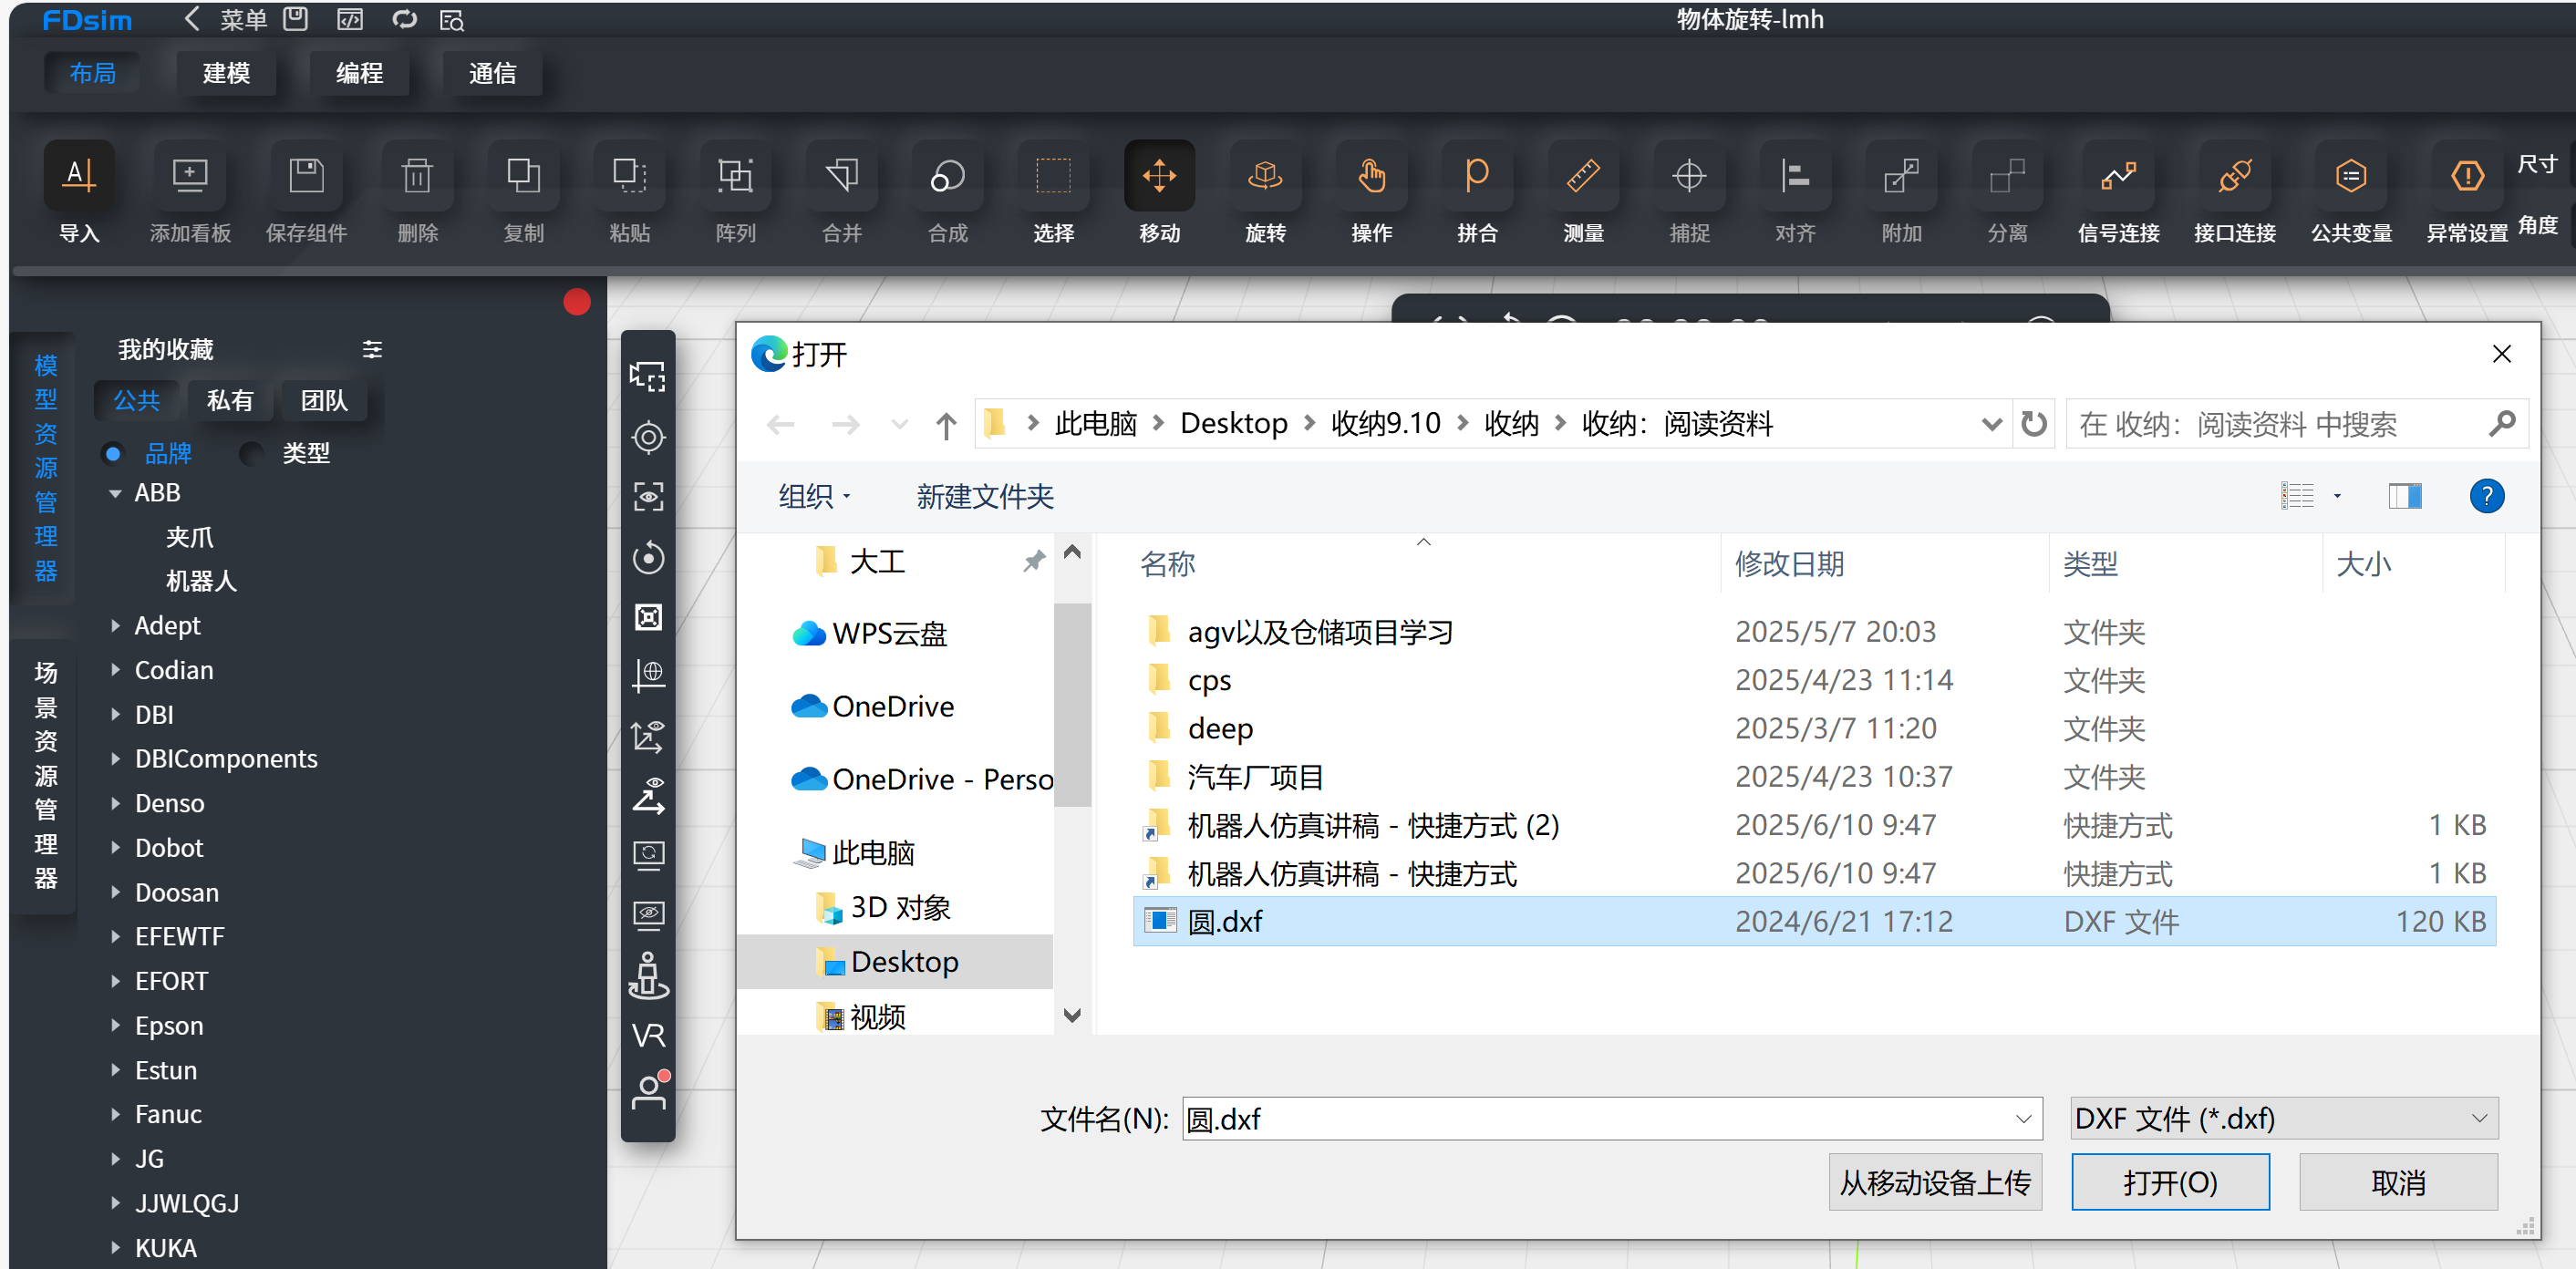Click the 导入 (Import) tool icon

(x=79, y=176)
